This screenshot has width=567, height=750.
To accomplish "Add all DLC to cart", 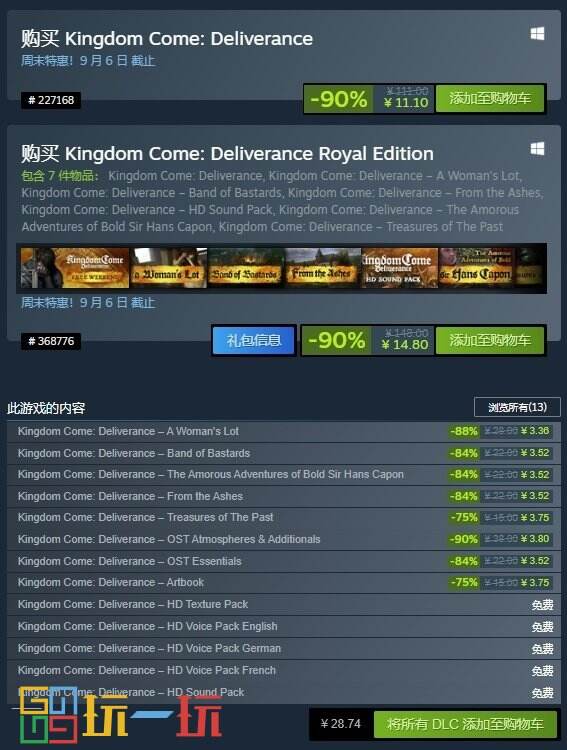I will [465, 724].
